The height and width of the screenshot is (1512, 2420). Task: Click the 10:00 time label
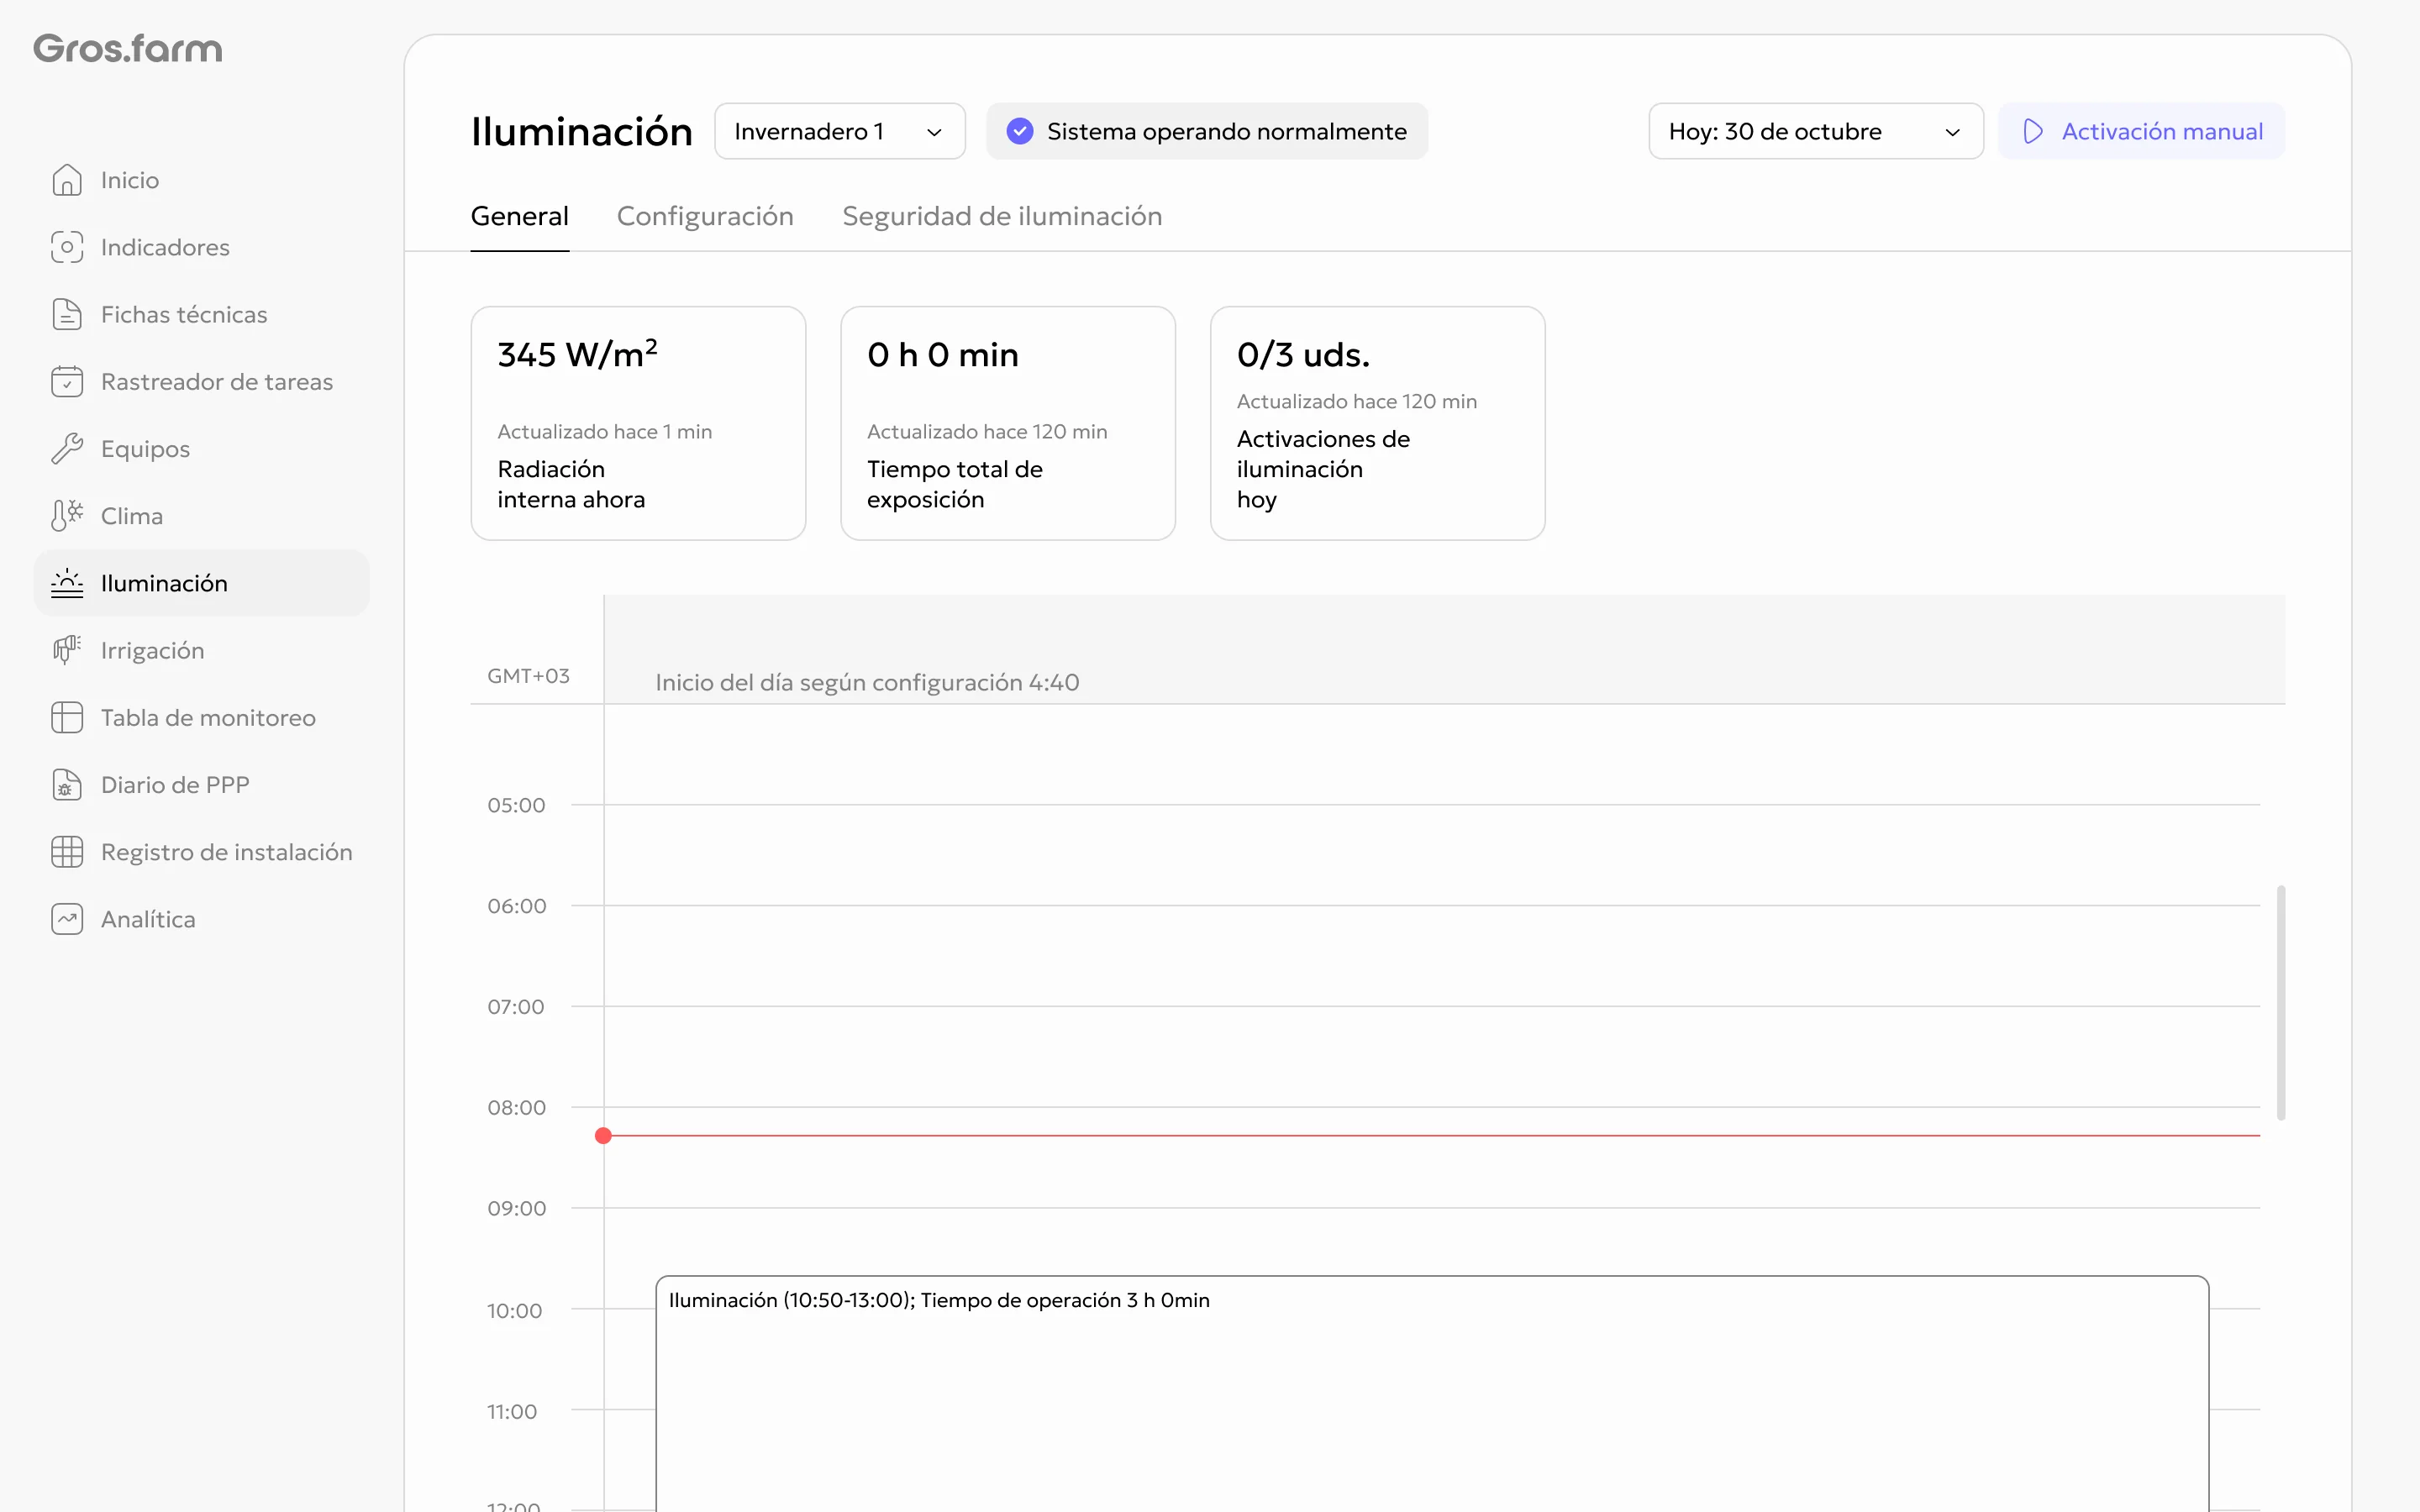pos(515,1311)
